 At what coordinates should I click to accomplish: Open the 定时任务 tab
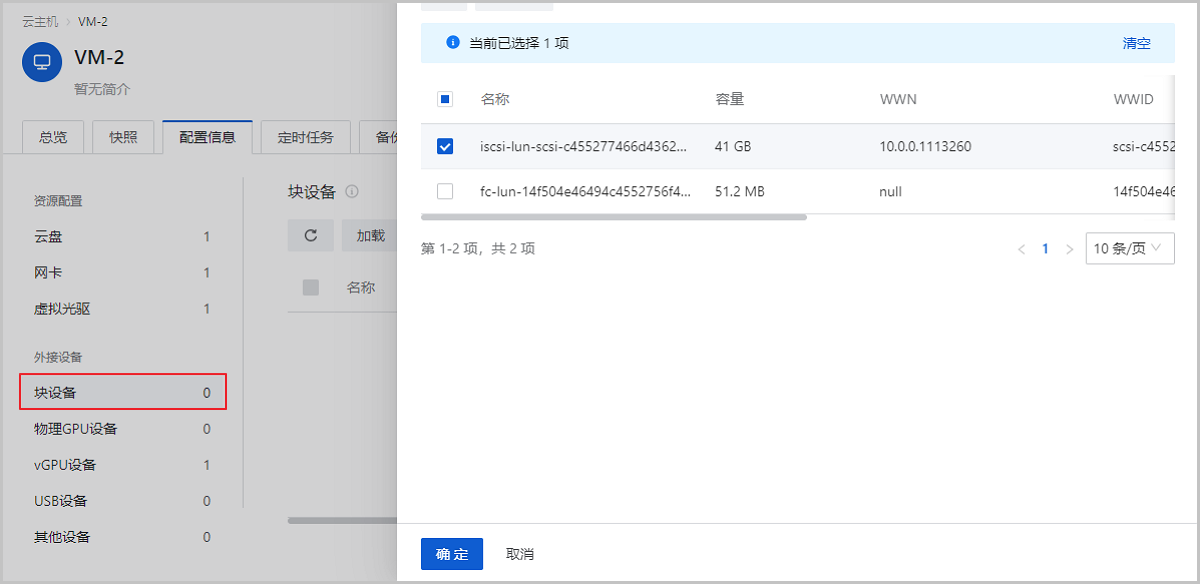coord(305,138)
